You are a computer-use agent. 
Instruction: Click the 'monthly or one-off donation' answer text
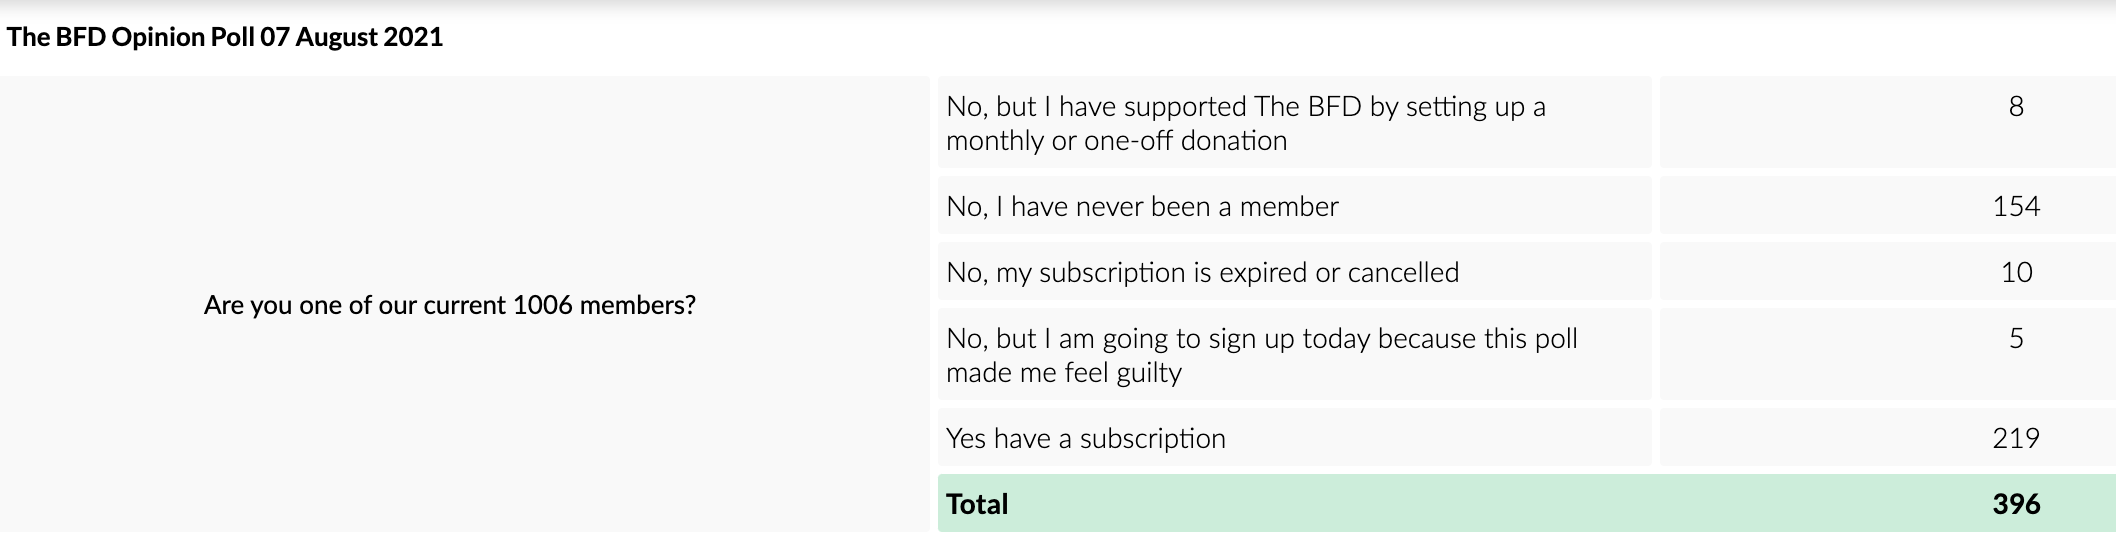[x=1116, y=141]
